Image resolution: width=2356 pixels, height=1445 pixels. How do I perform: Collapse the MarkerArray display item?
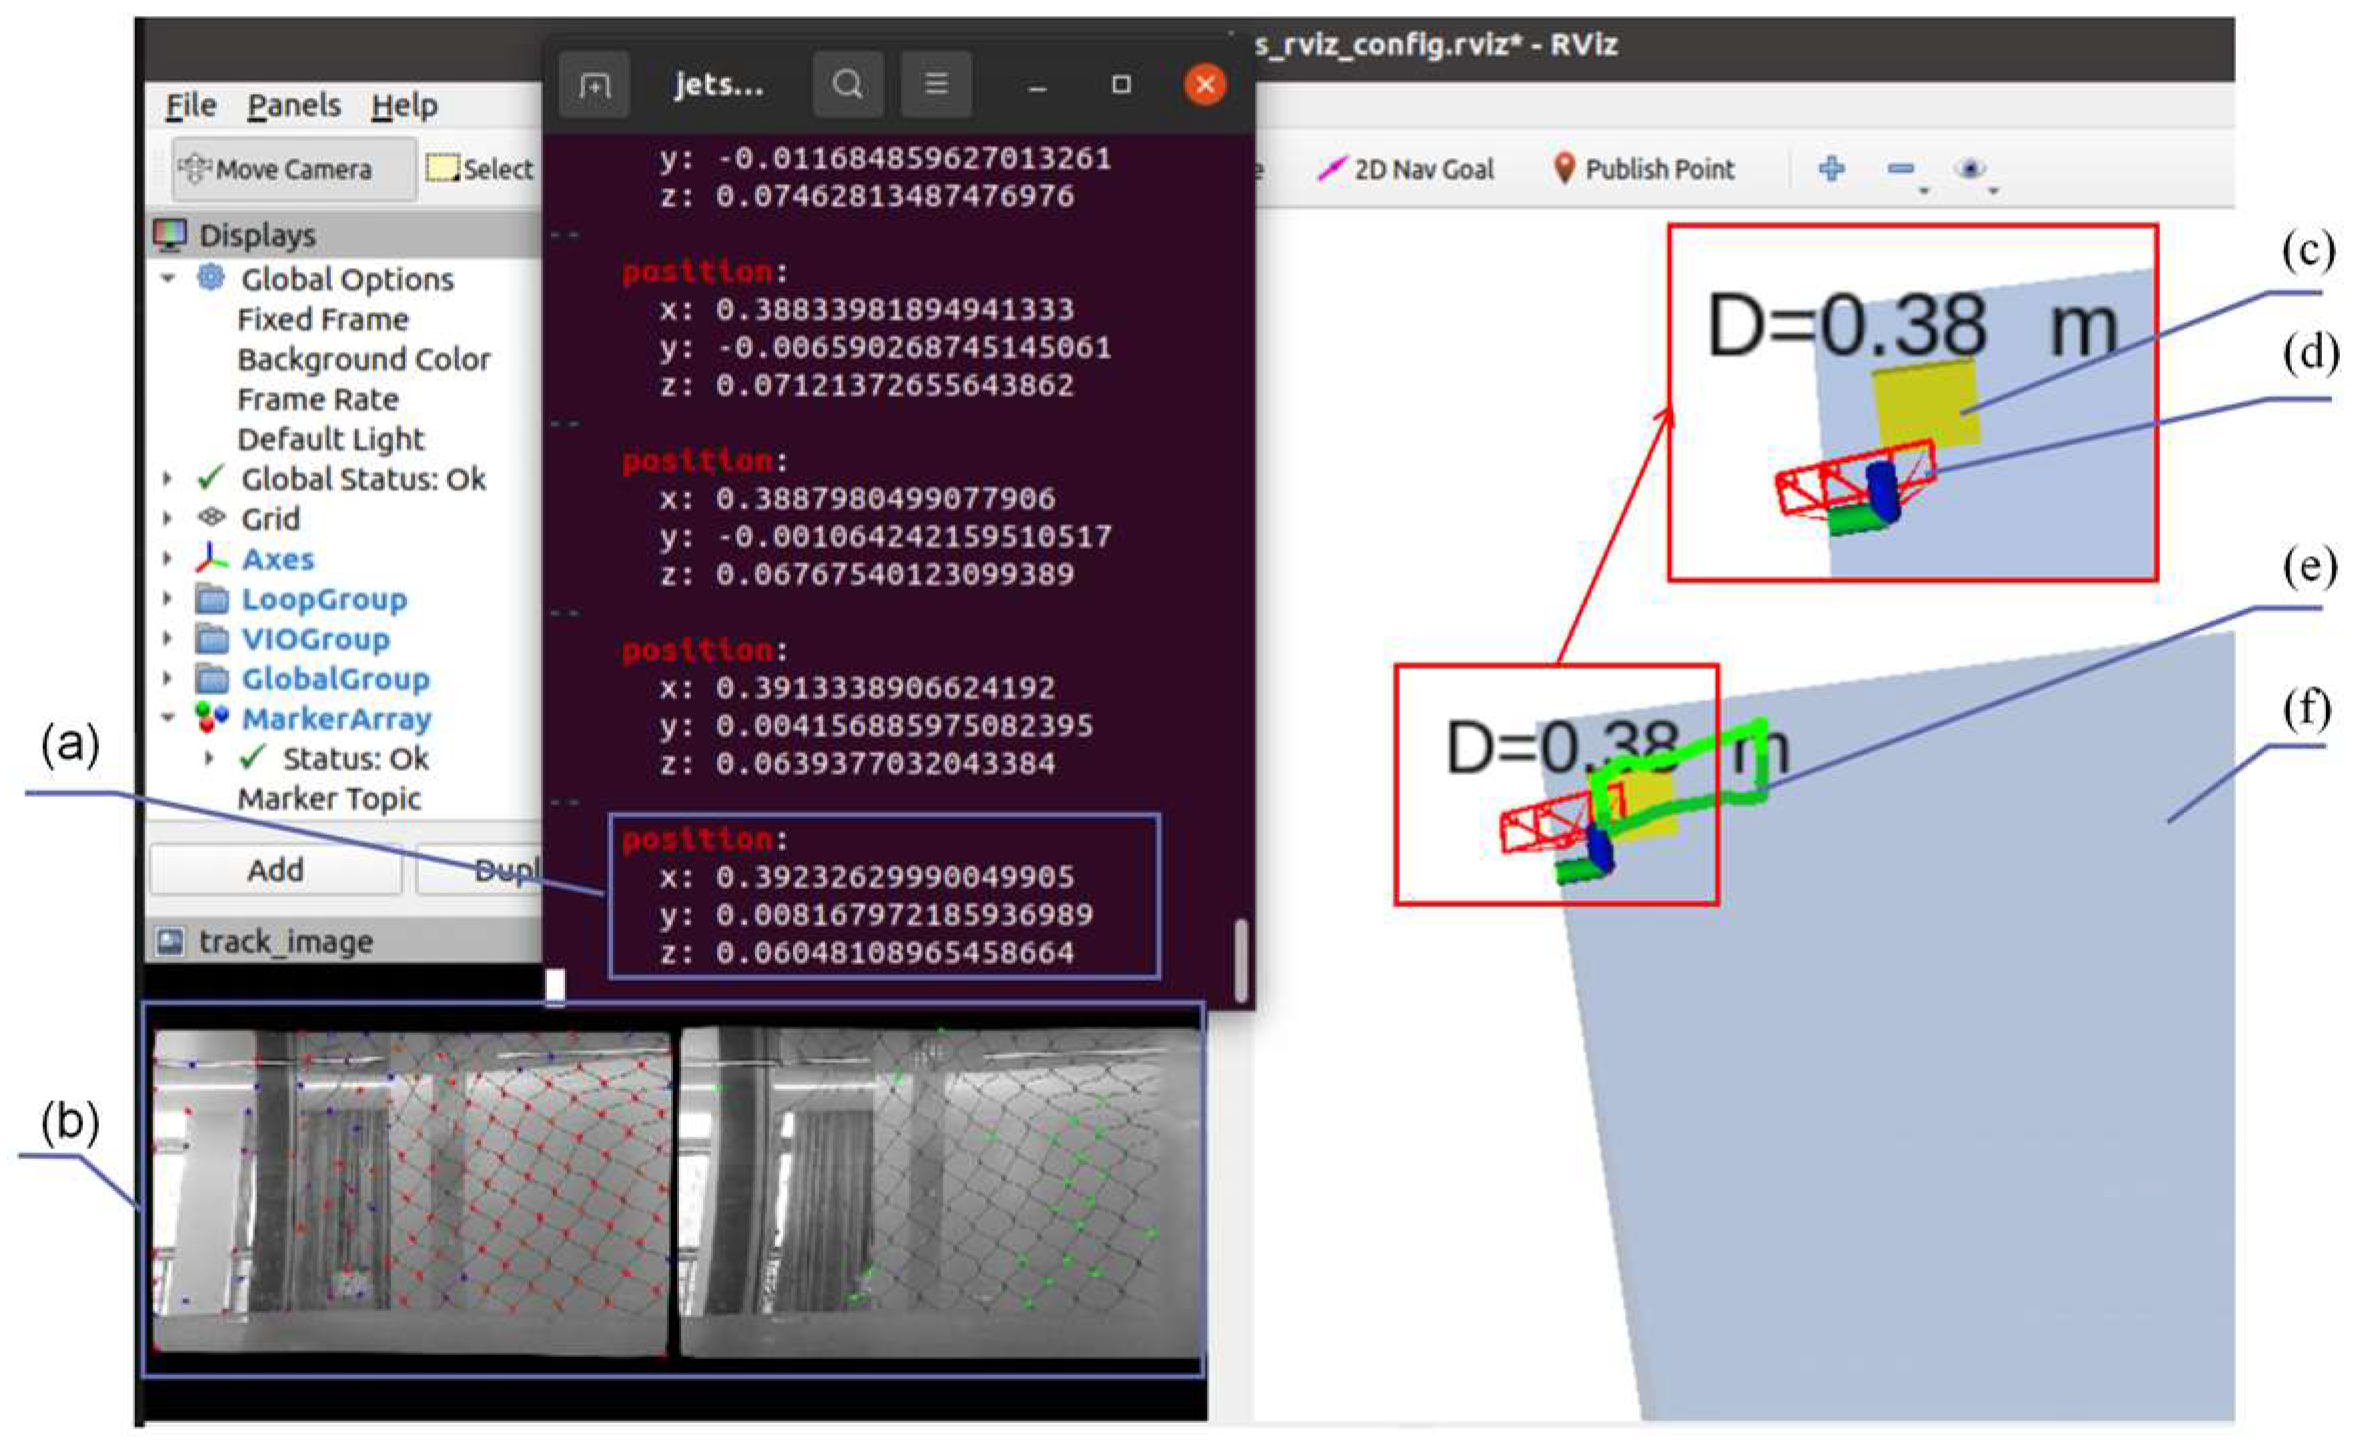pyautogui.click(x=168, y=717)
